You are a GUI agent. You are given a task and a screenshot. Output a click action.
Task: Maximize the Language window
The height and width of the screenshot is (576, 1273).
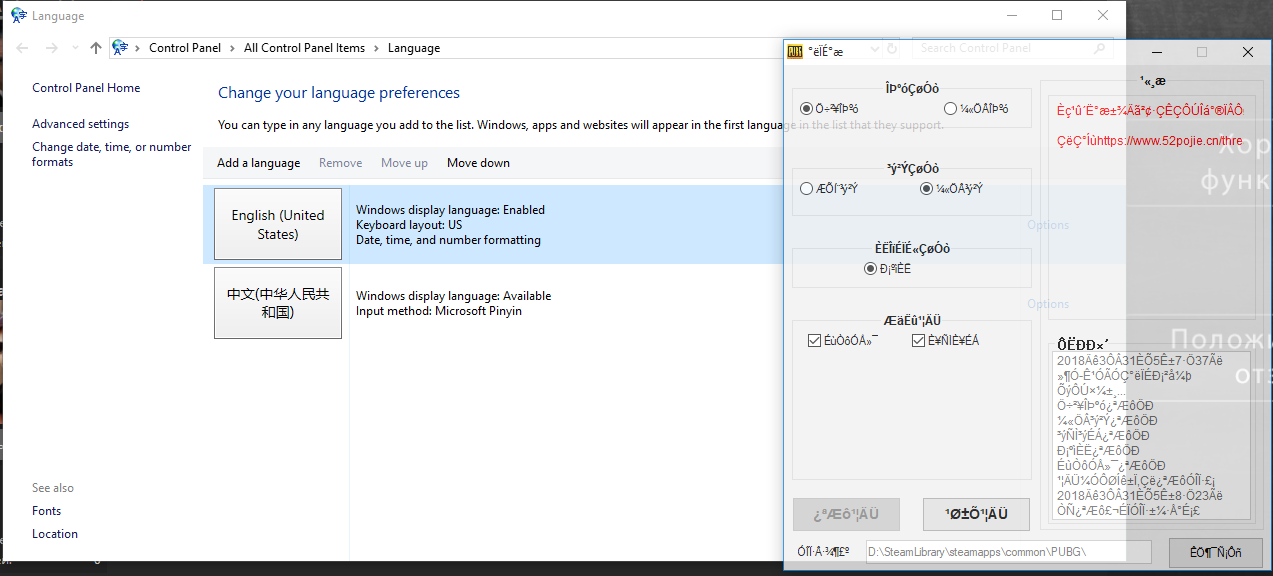tap(1057, 15)
